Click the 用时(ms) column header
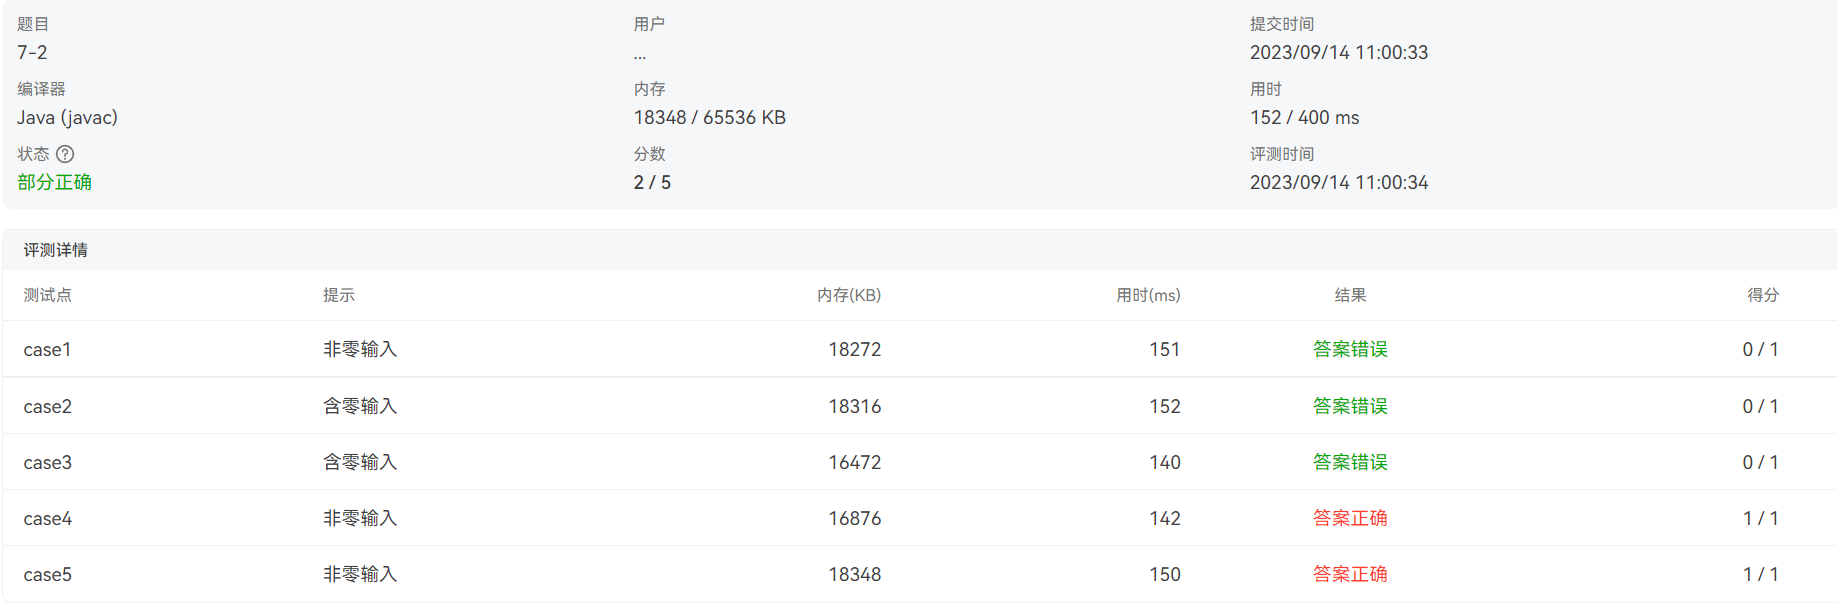 click(1148, 295)
